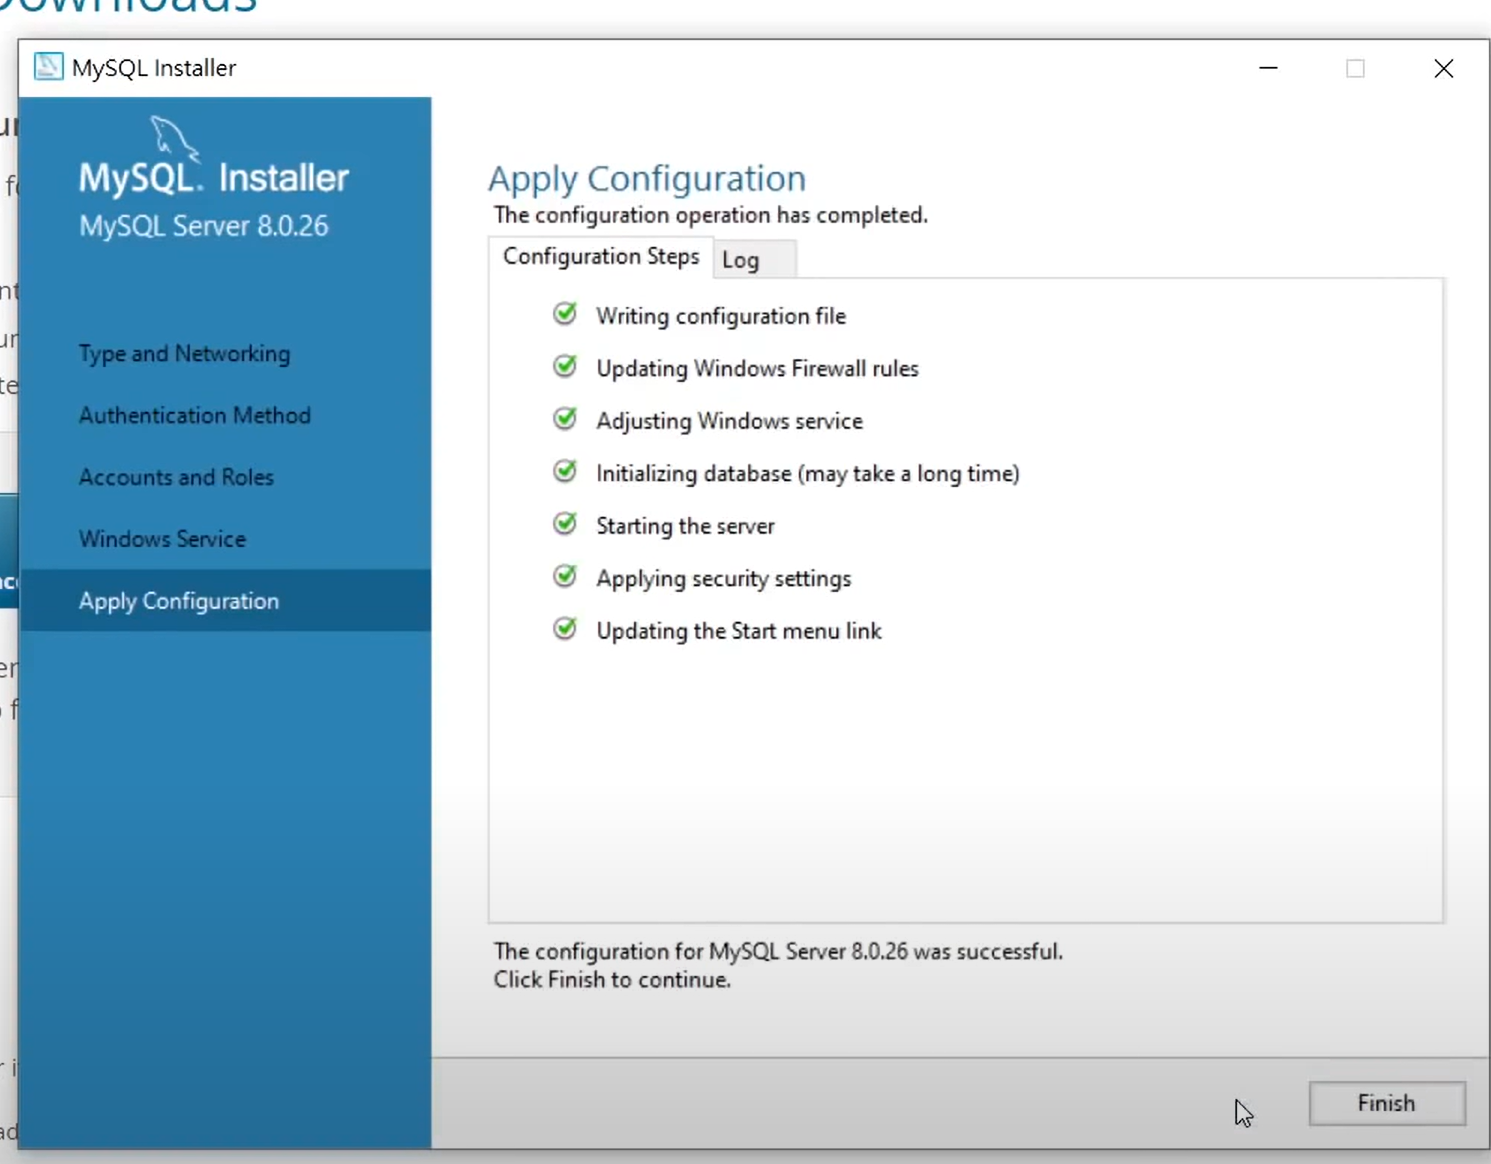The width and height of the screenshot is (1491, 1164).
Task: Click the 'Updating Windows Firewall rules' text
Action: click(x=757, y=369)
